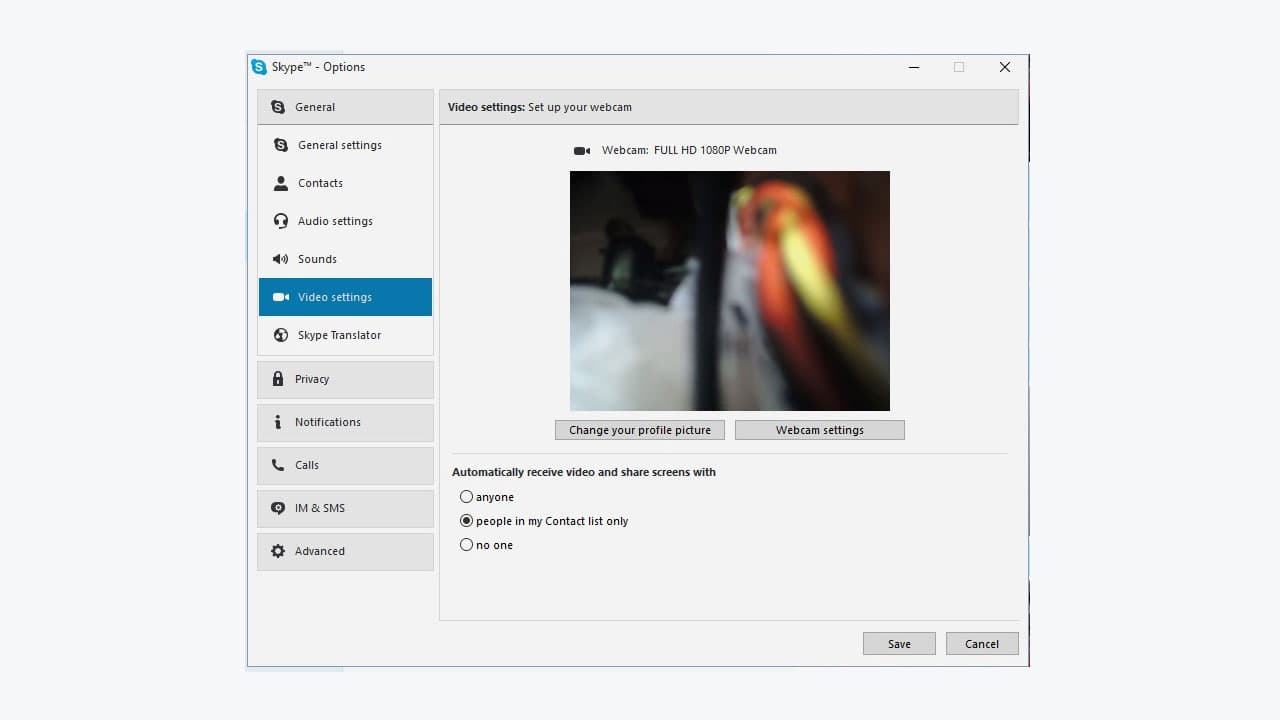Screen dimensions: 1280x720
Task: Click the Notifications info icon
Action: tap(278, 422)
